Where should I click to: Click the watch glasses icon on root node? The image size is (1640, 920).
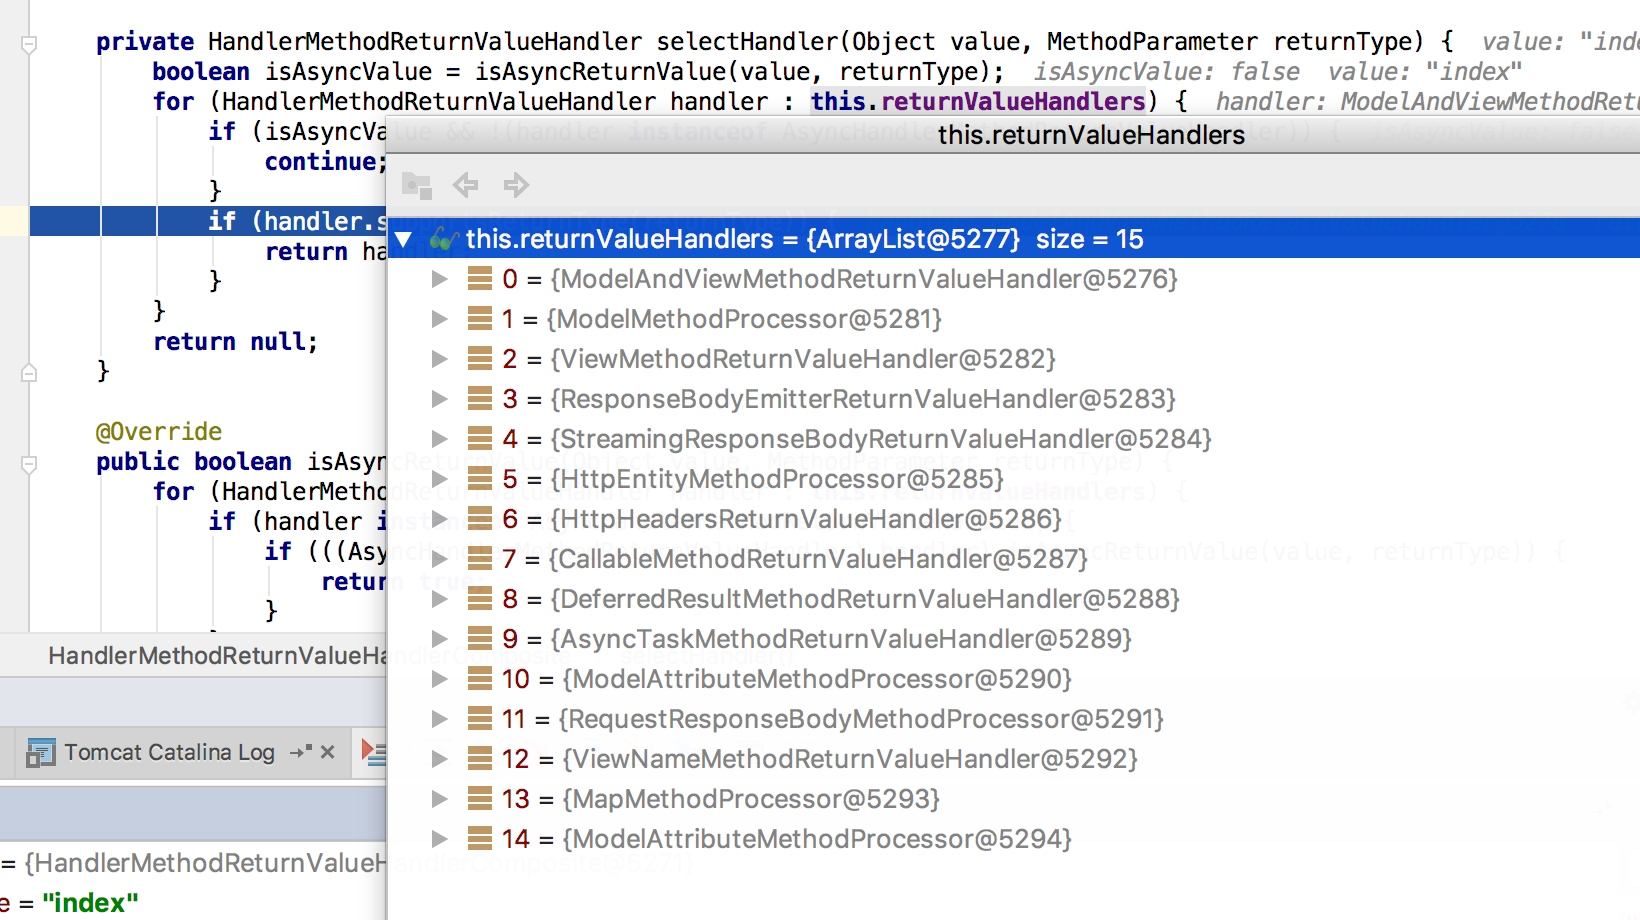tap(444, 239)
